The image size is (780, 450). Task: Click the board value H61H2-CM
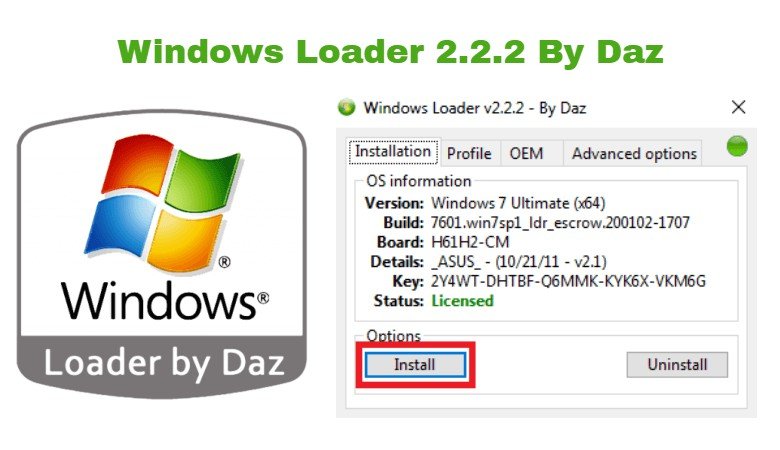pos(470,242)
